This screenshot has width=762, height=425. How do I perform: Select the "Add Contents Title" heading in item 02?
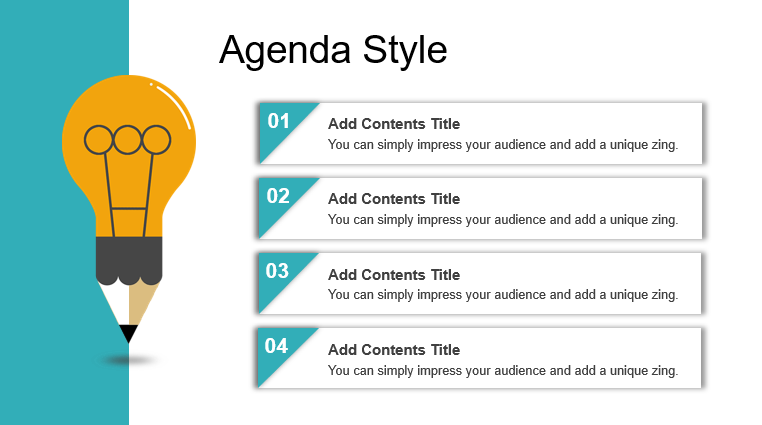[x=394, y=199]
